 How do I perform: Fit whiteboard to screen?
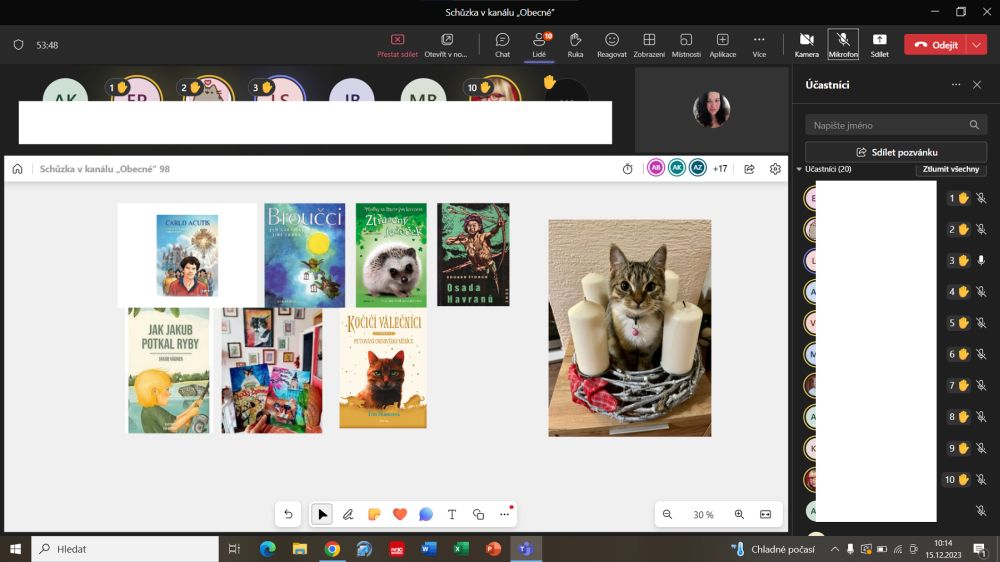pos(765,514)
